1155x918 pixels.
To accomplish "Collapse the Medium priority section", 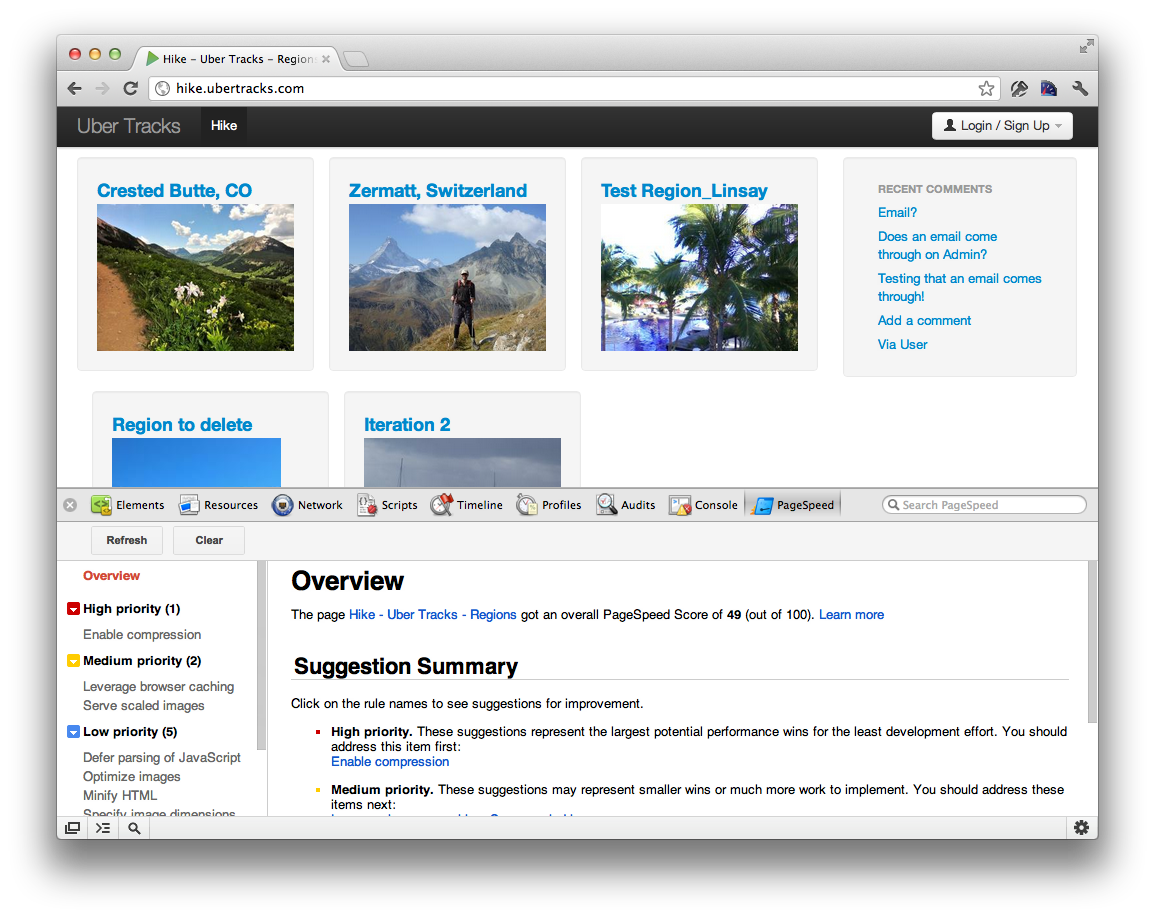I will click(x=73, y=661).
